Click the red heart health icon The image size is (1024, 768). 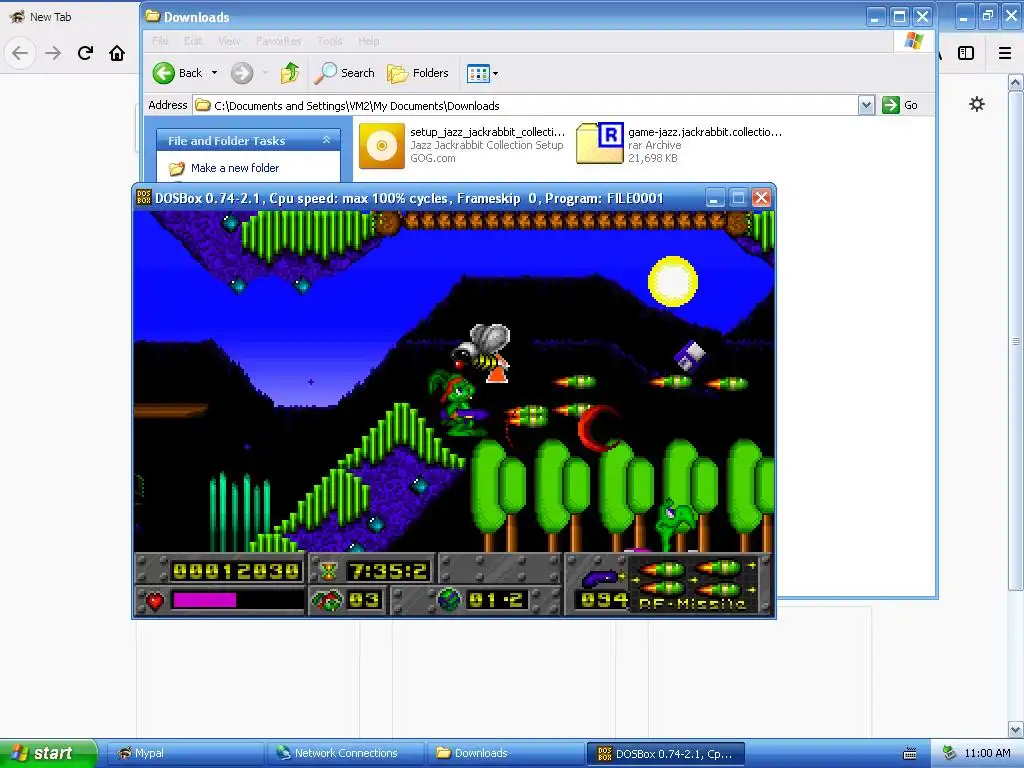155,600
